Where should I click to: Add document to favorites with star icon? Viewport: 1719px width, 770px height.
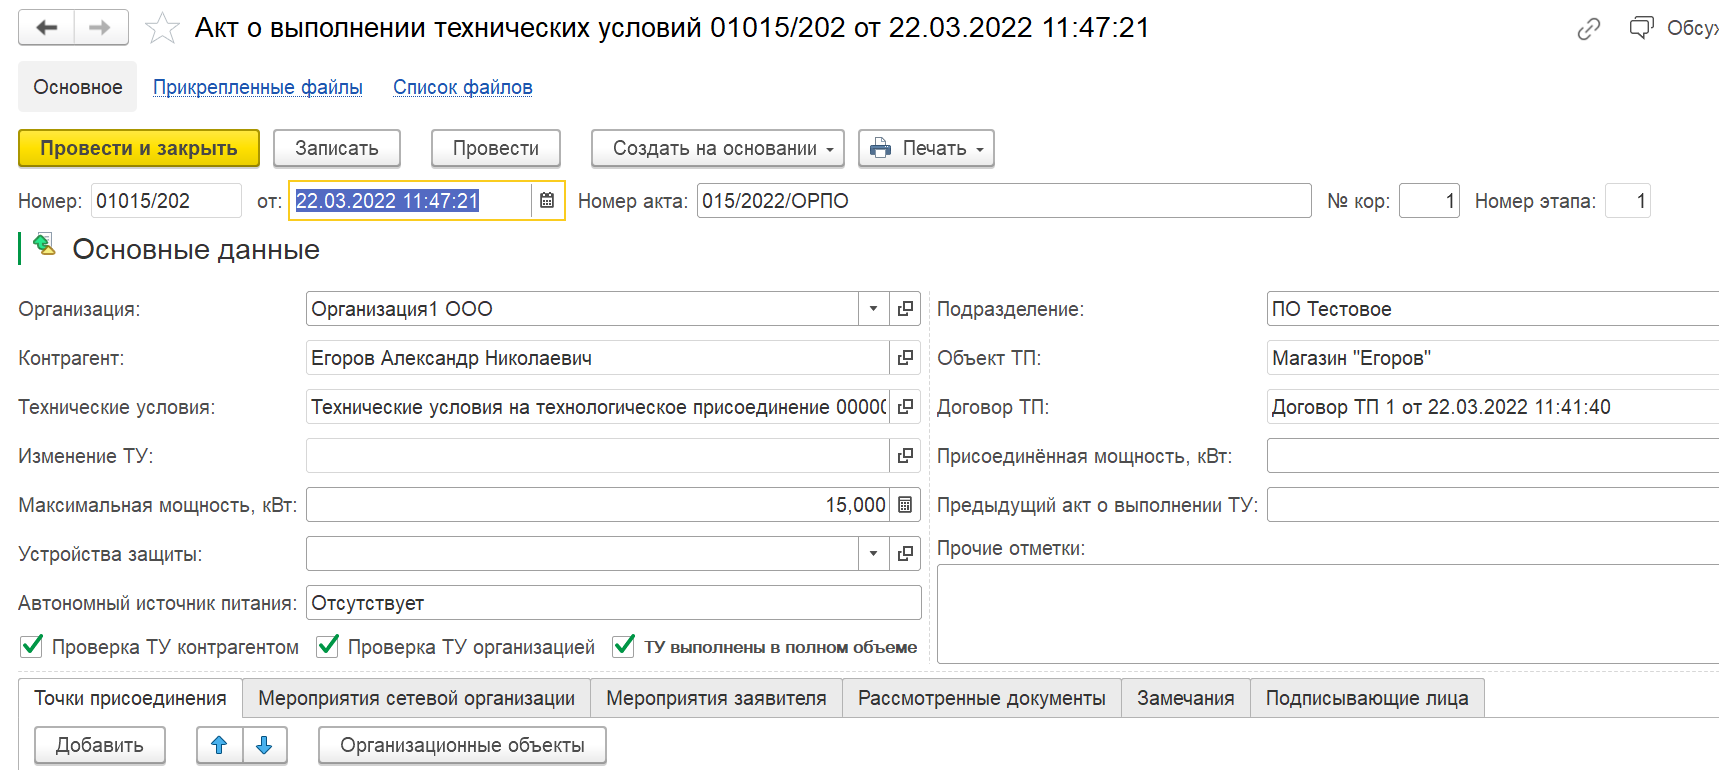click(162, 28)
